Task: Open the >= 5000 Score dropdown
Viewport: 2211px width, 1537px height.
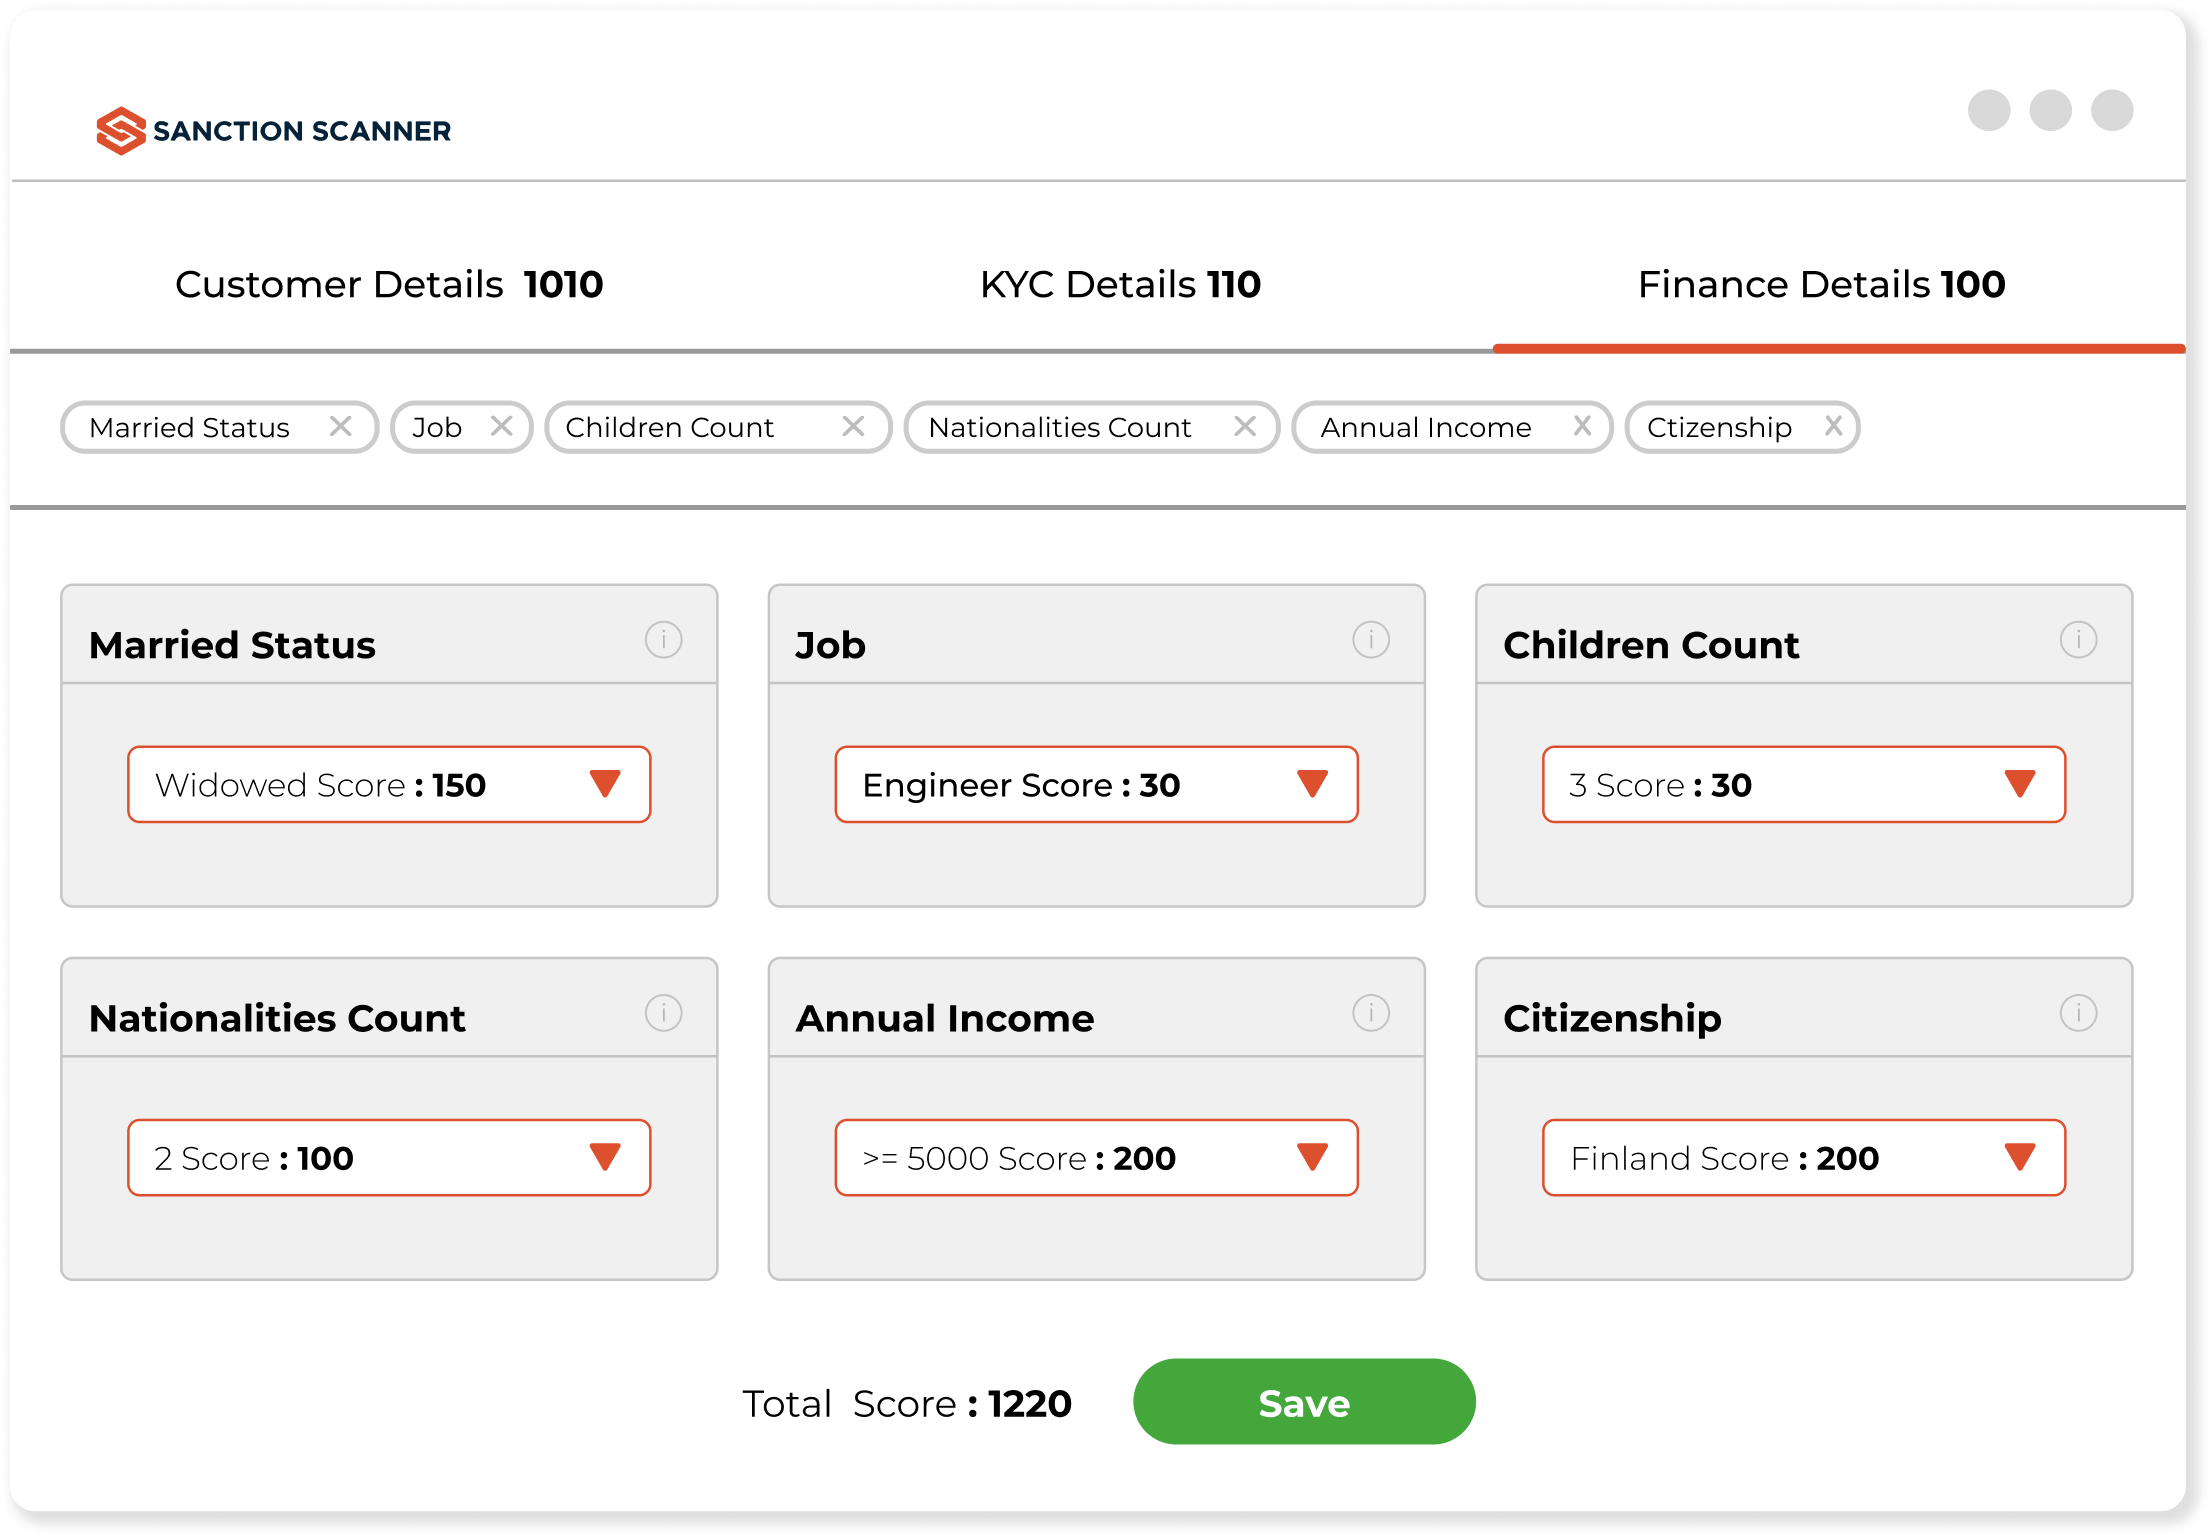Action: [x=1096, y=1158]
